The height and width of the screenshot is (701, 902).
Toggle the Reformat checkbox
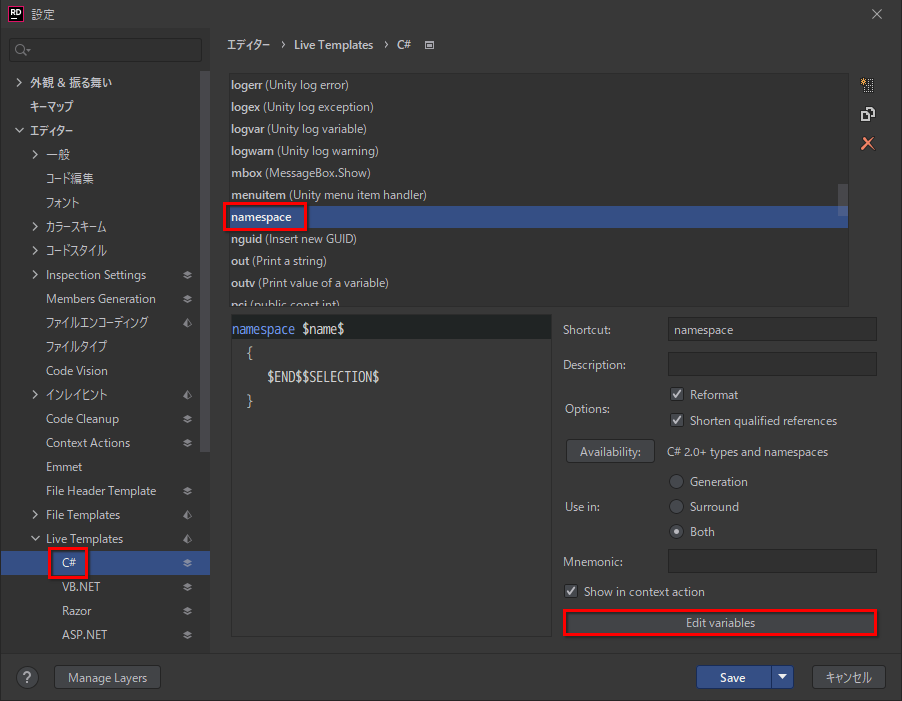(x=677, y=394)
